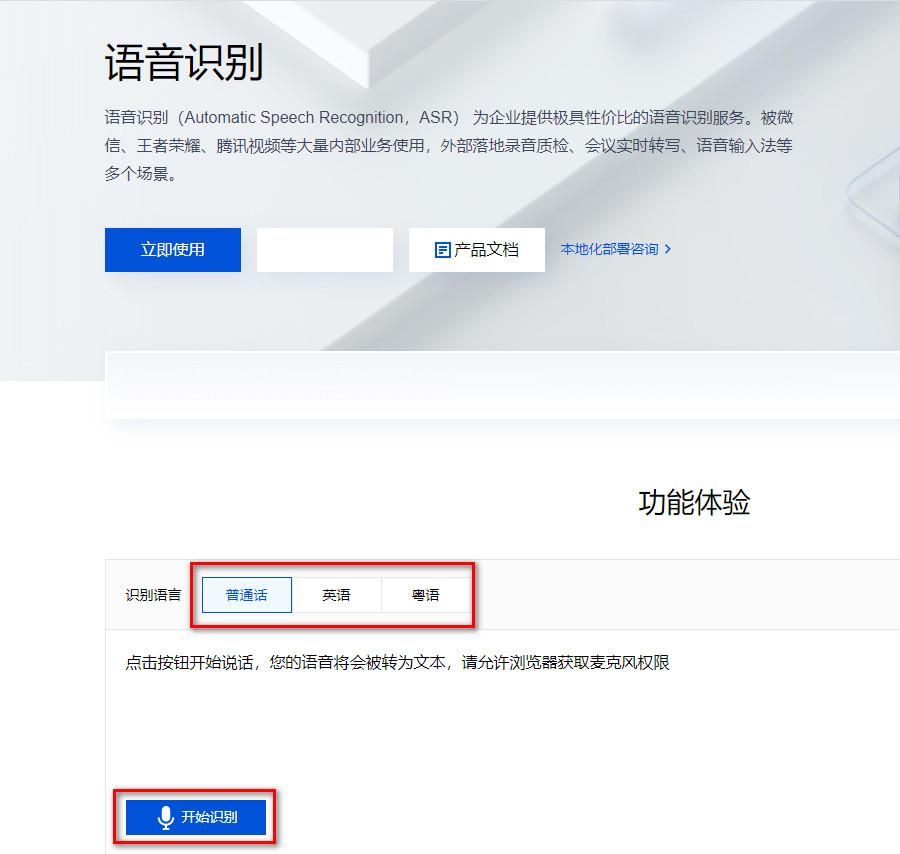Image resolution: width=900 pixels, height=854 pixels.
Task: Click the 功能体验 section heading
Action: coord(694,502)
